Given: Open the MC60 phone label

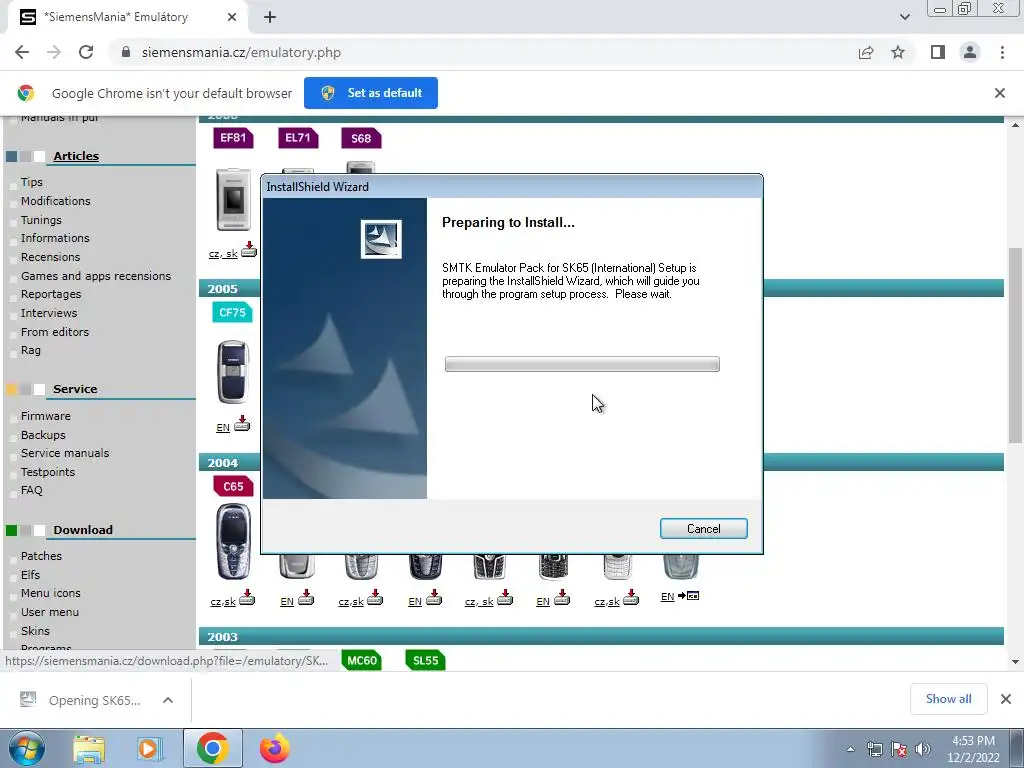Looking at the screenshot, I should [x=362, y=660].
